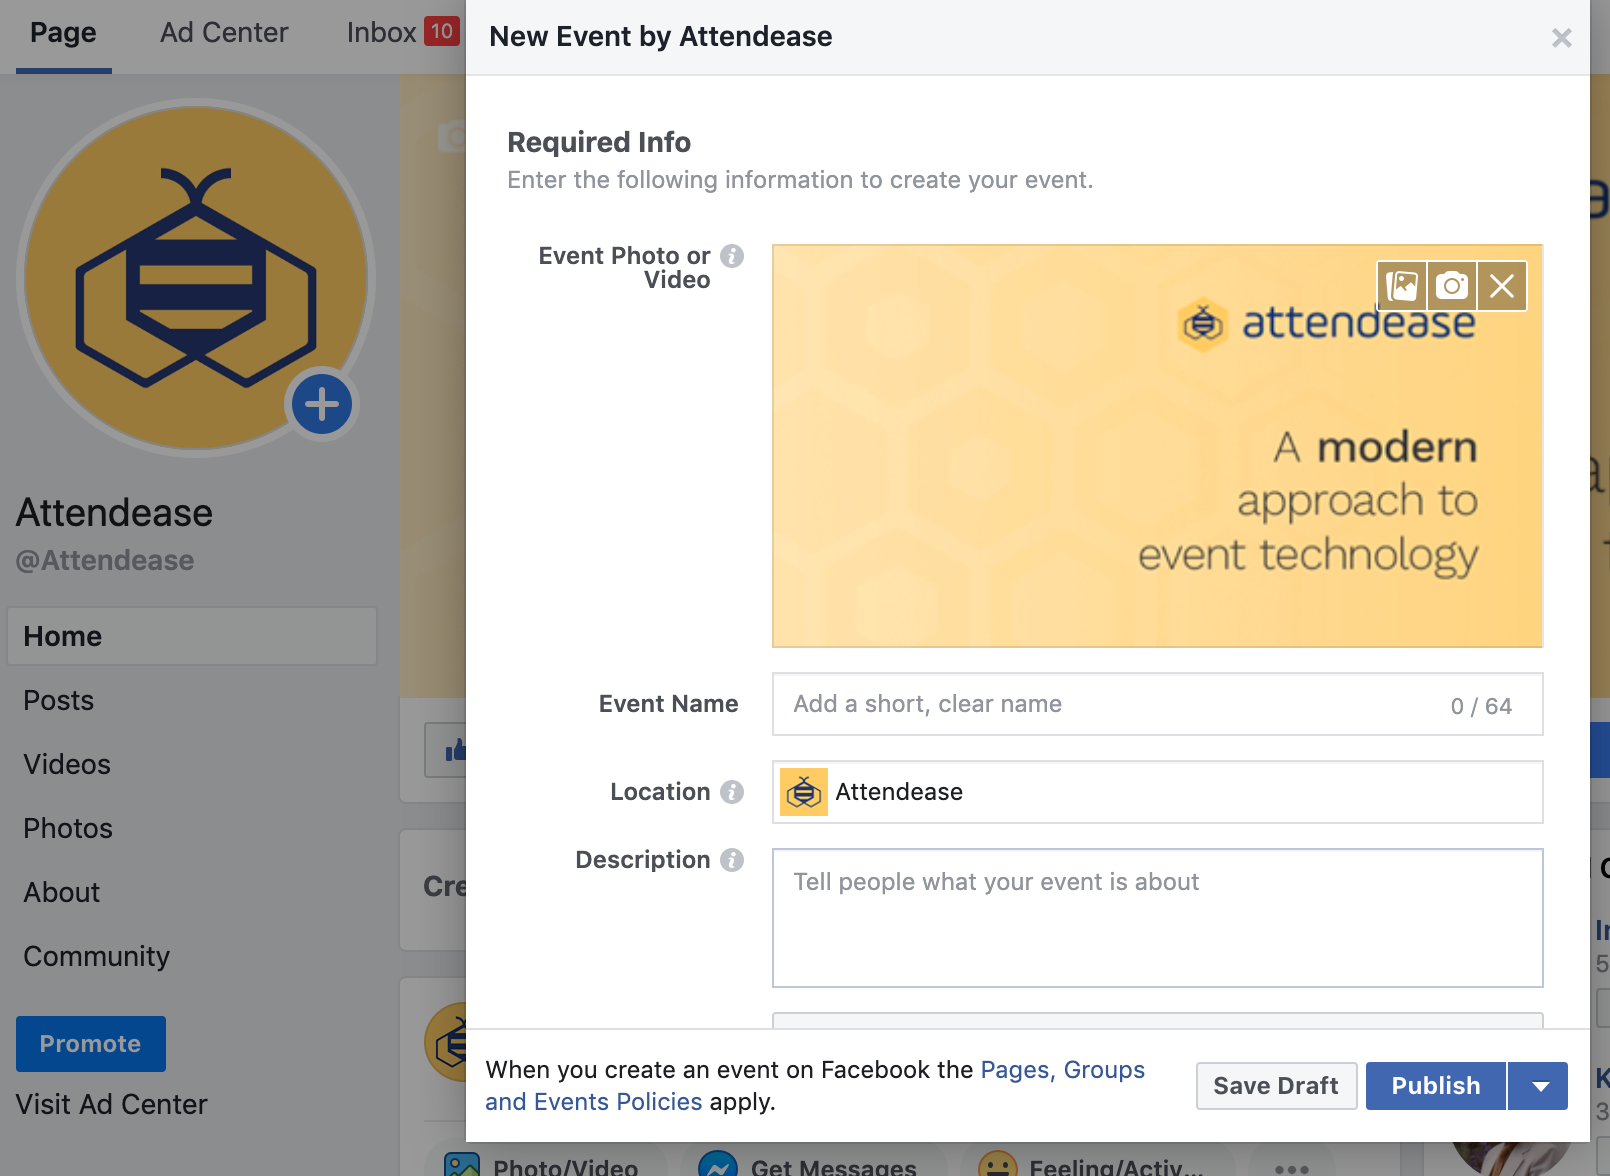Remove the event photo with X icon
Image resolution: width=1610 pixels, height=1176 pixels.
(x=1502, y=286)
